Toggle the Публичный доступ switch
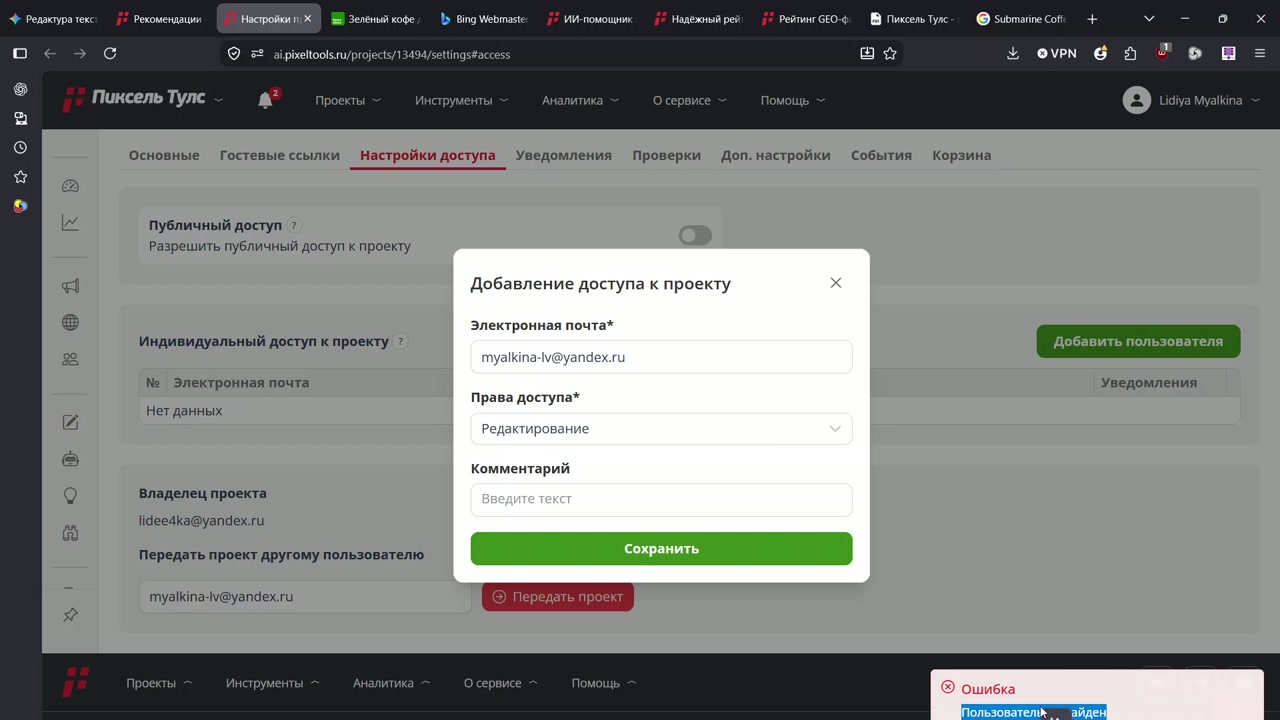The image size is (1280, 720). pos(695,235)
